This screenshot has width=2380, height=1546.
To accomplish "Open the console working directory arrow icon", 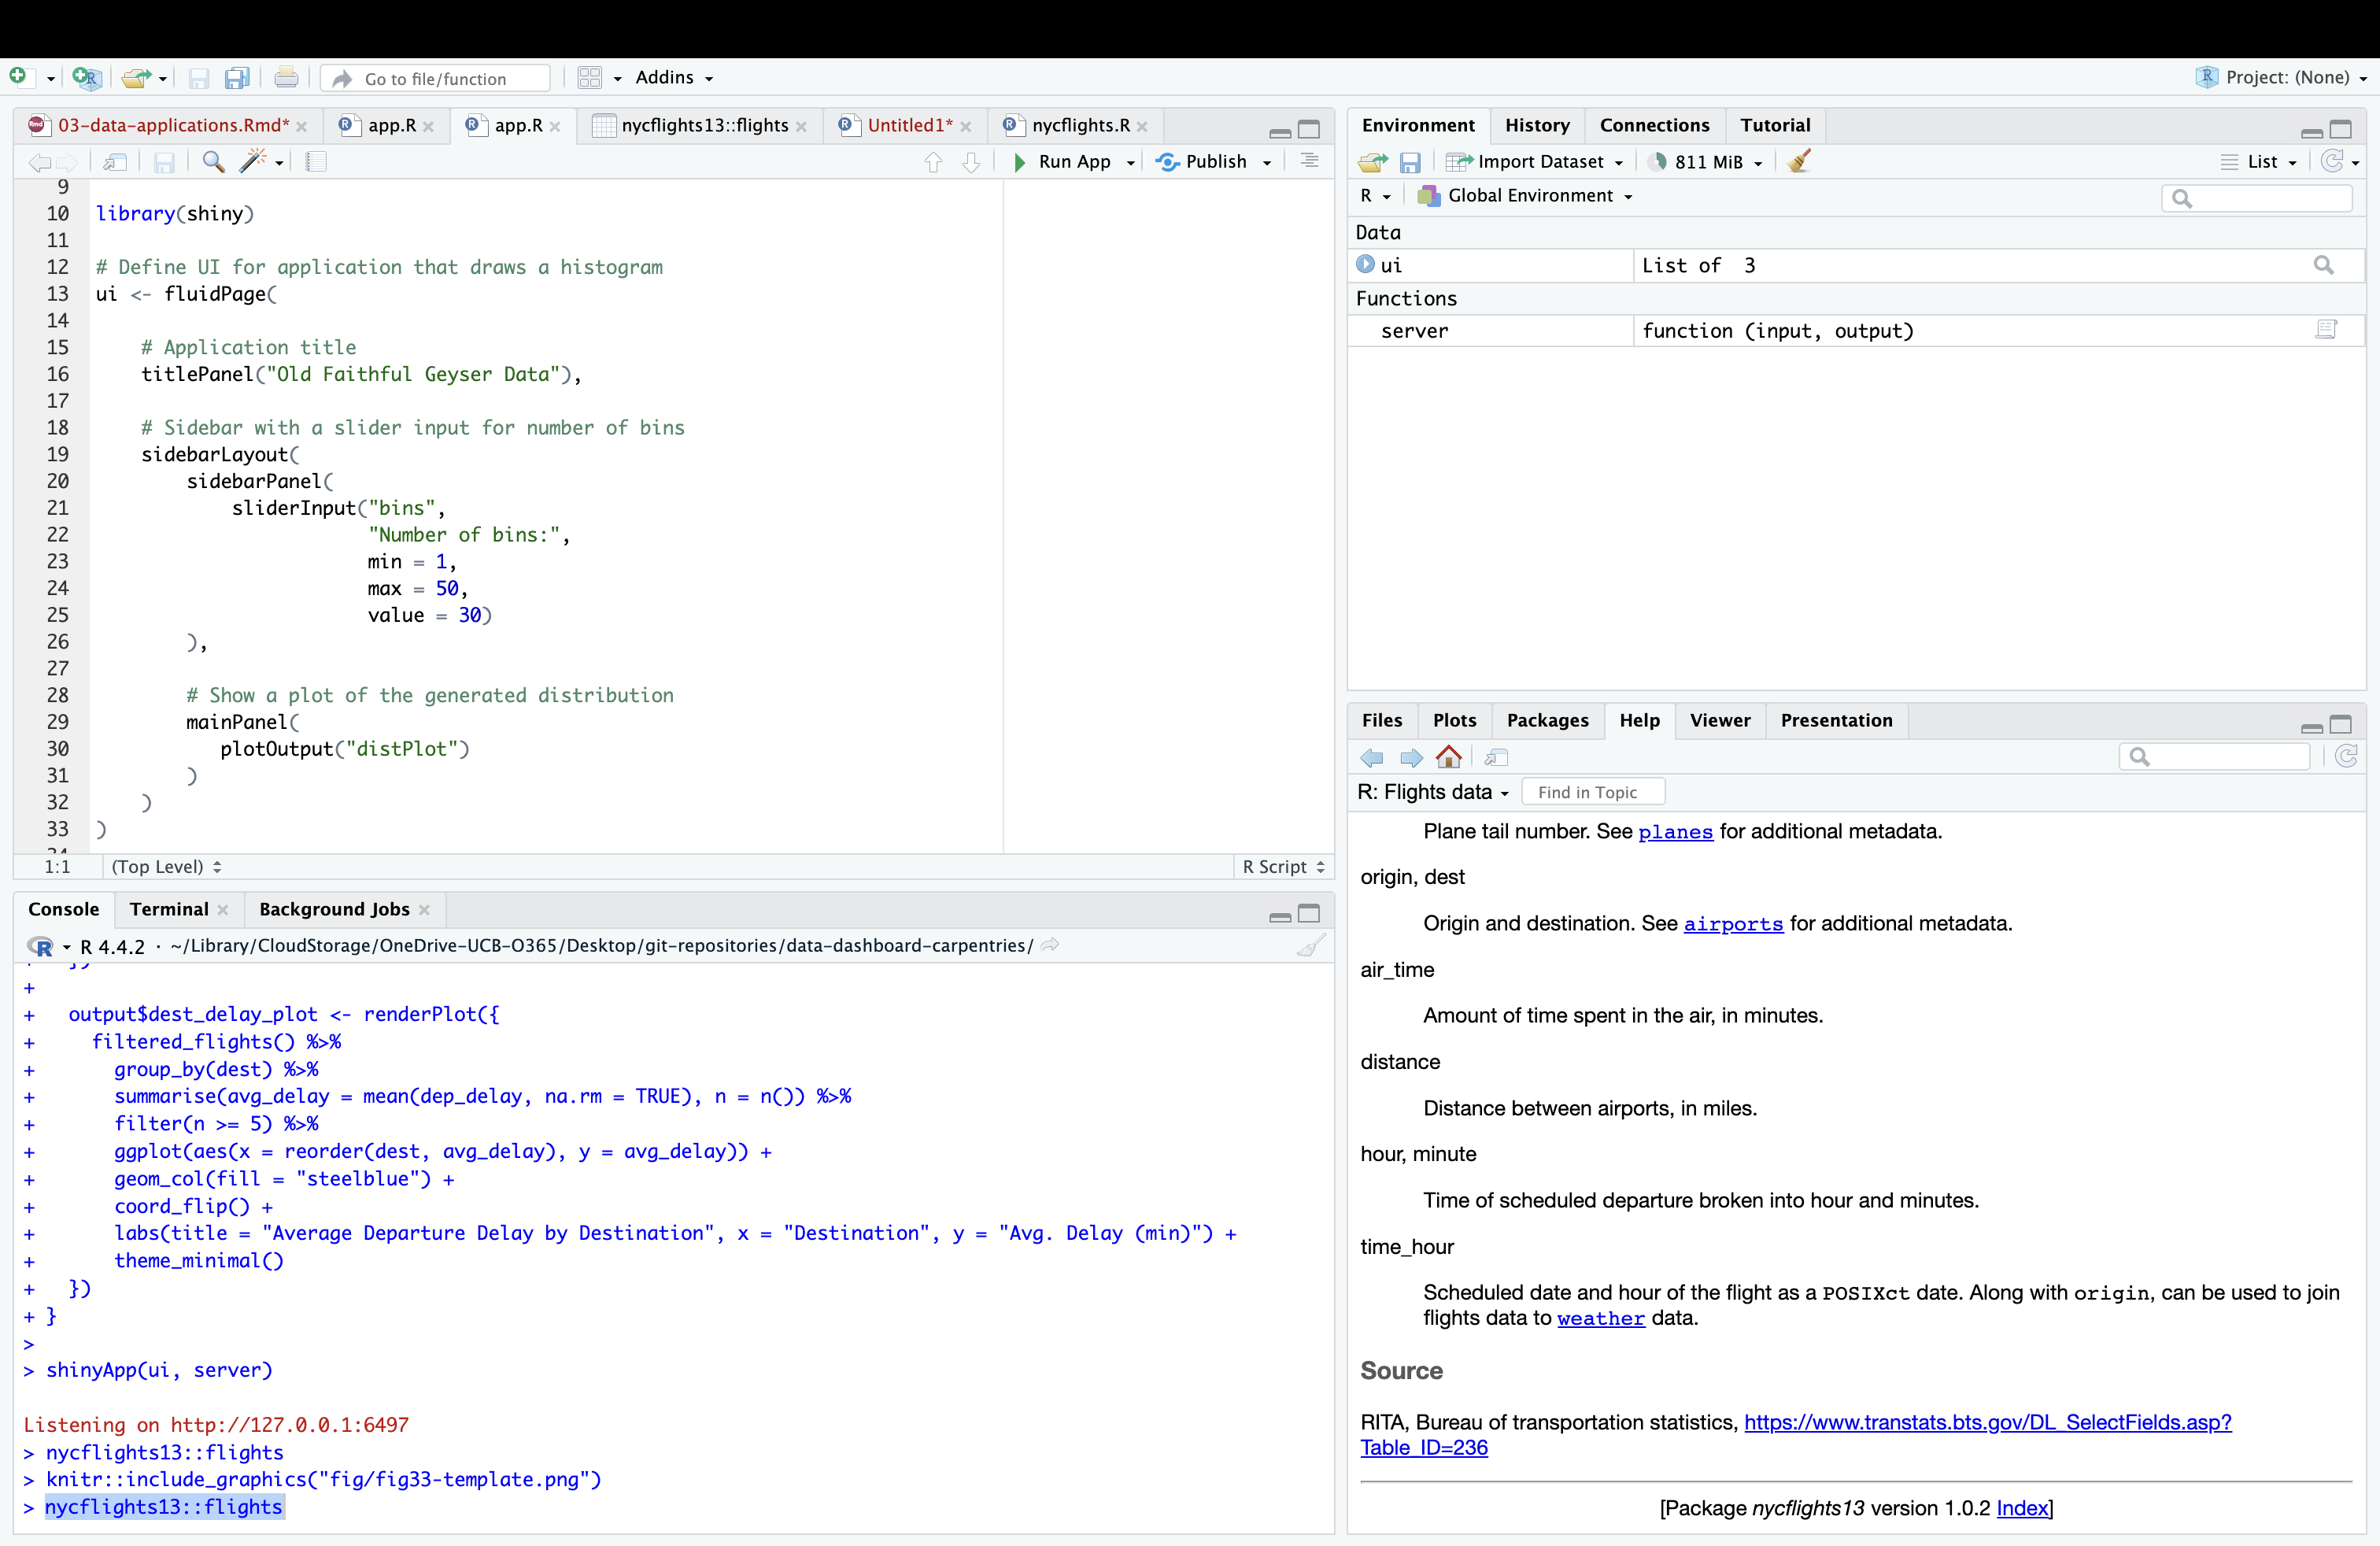I will click(1050, 945).
